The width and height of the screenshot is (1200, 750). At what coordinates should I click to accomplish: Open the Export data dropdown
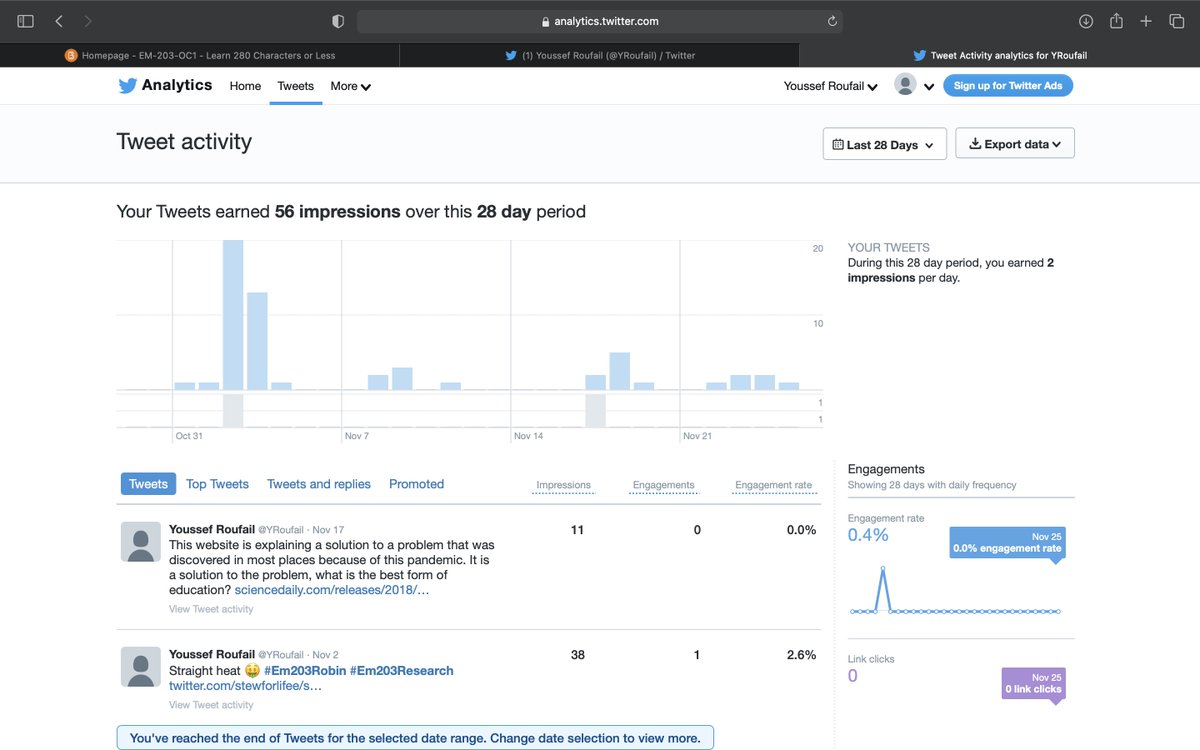coord(1015,144)
